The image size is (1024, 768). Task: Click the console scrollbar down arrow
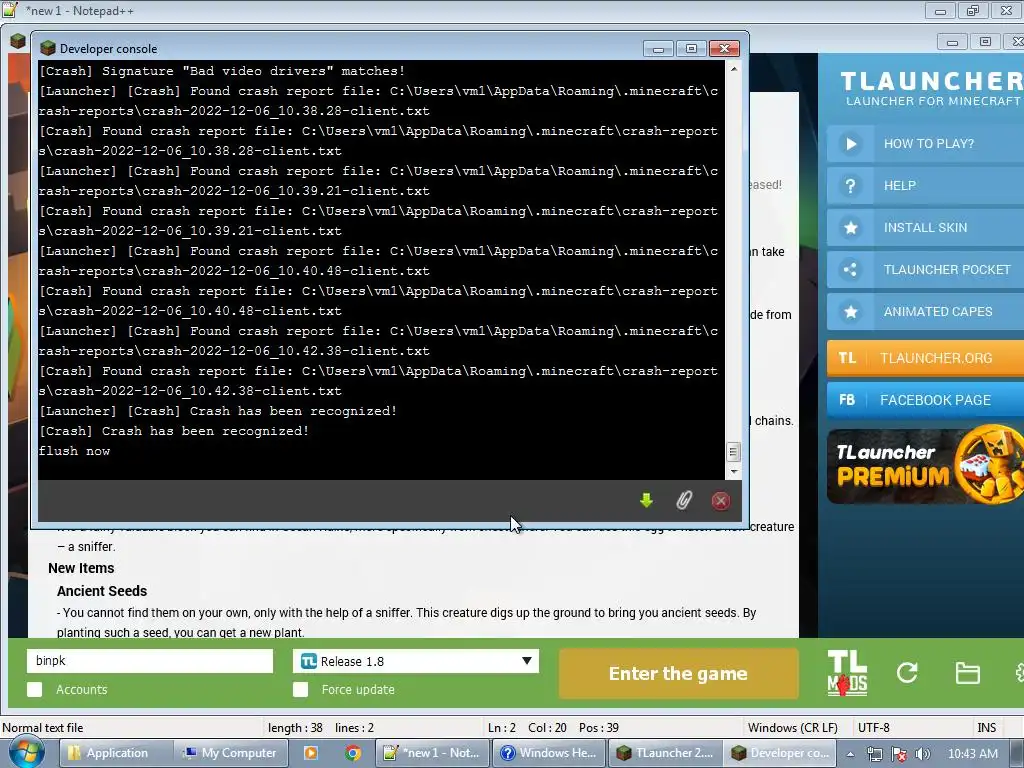coord(733,472)
